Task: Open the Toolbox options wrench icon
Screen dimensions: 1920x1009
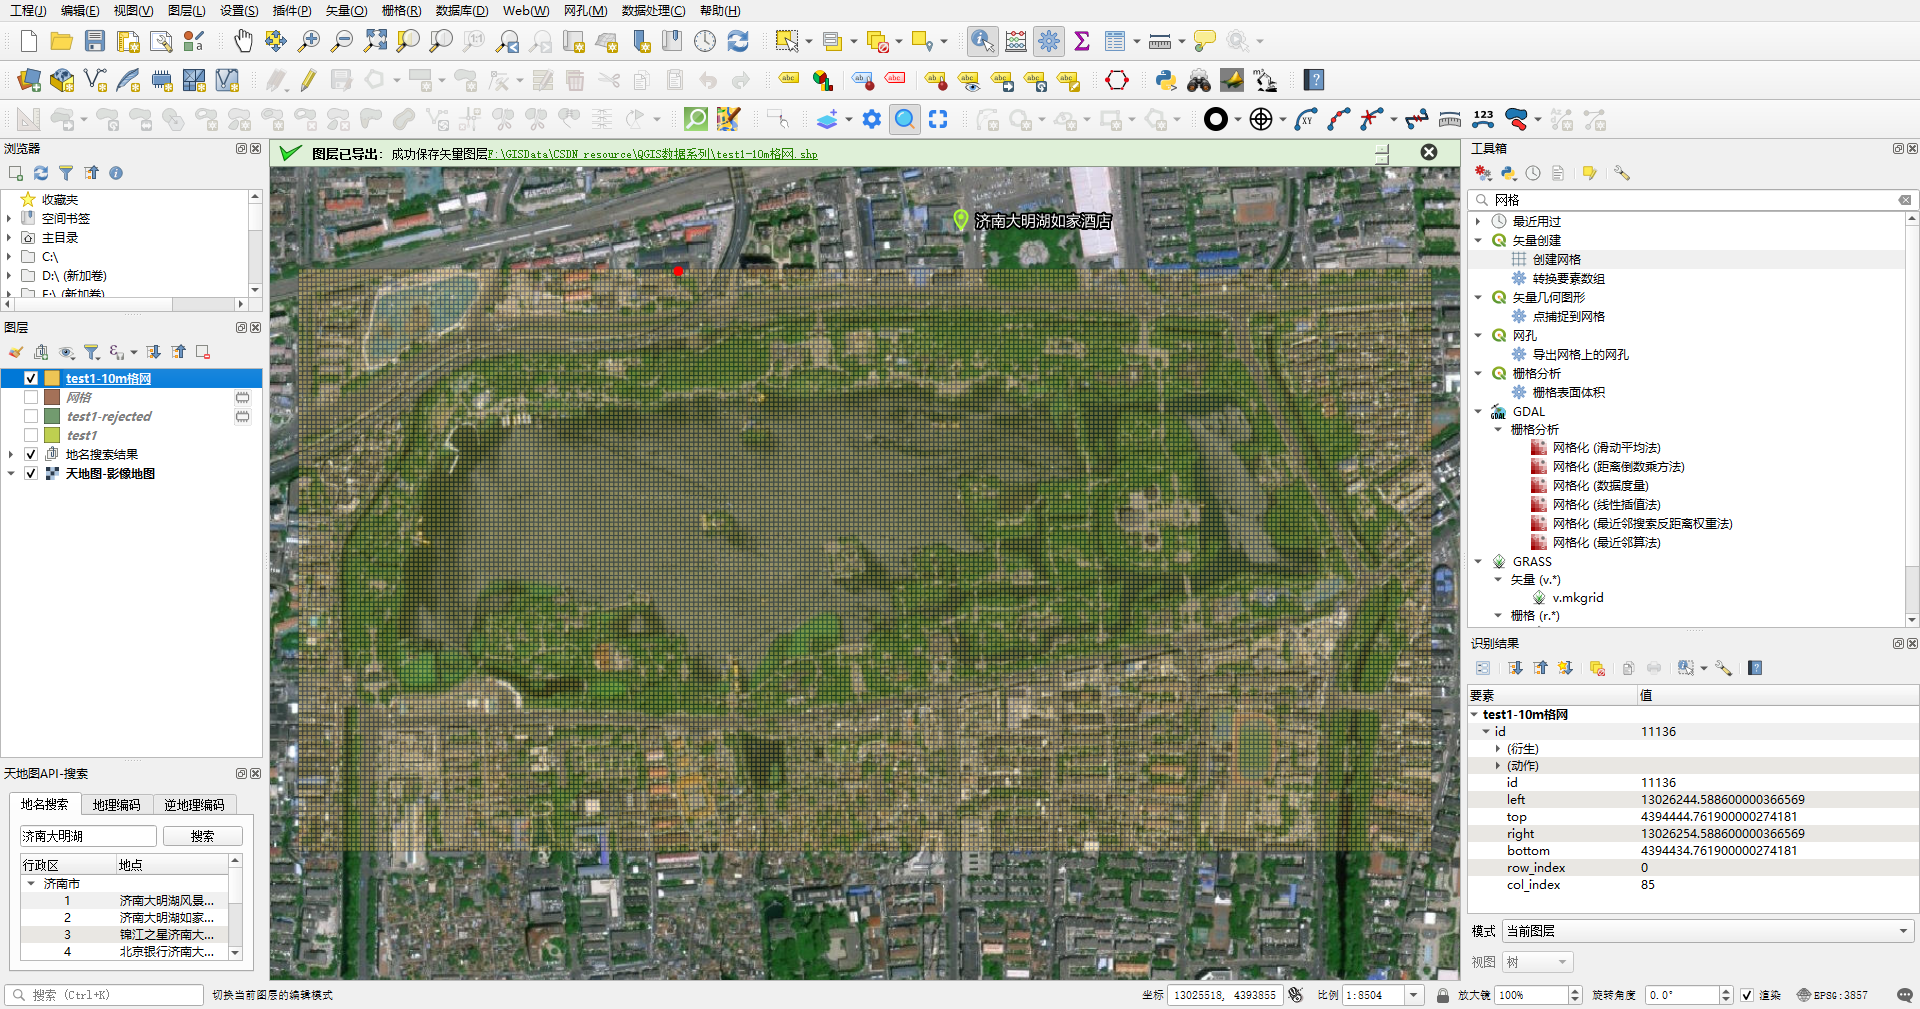Action: pyautogui.click(x=1622, y=173)
